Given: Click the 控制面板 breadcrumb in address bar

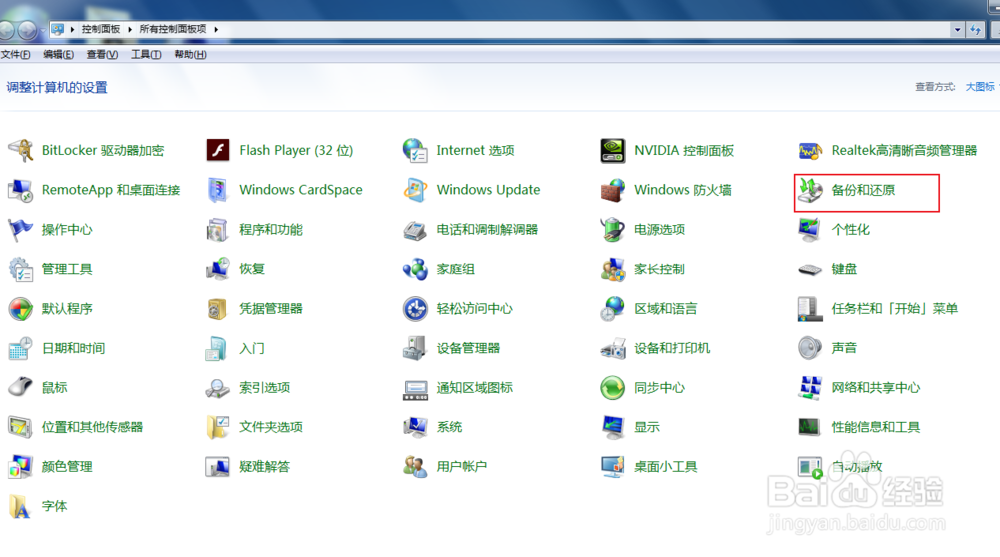Looking at the screenshot, I should 101,29.
